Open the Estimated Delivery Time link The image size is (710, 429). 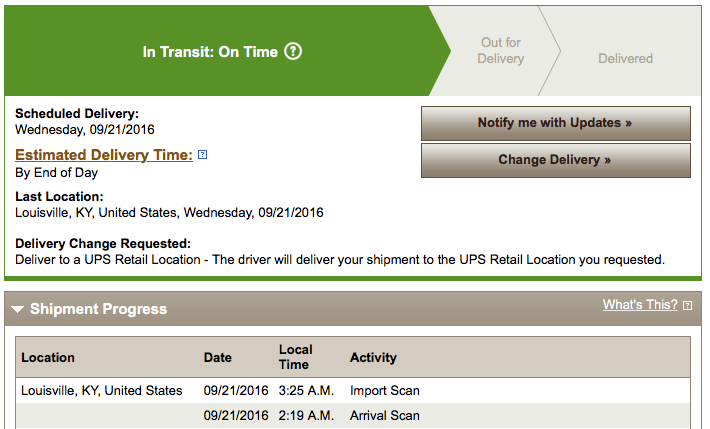pos(104,155)
